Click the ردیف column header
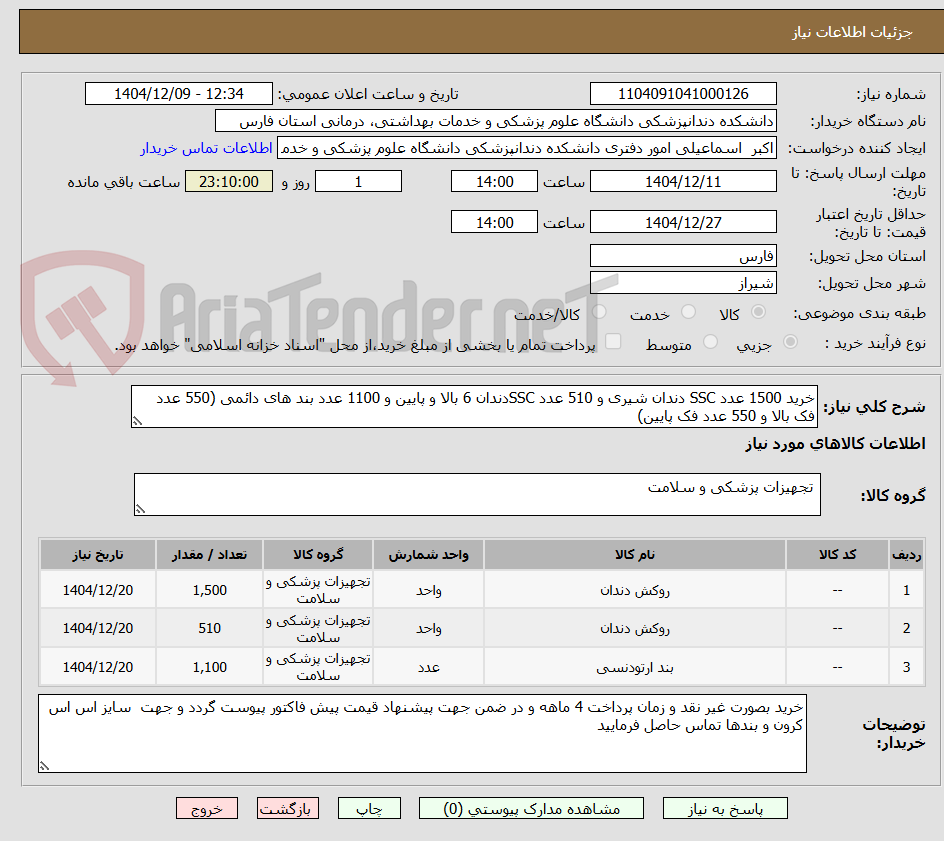This screenshot has width=944, height=841. [x=907, y=554]
